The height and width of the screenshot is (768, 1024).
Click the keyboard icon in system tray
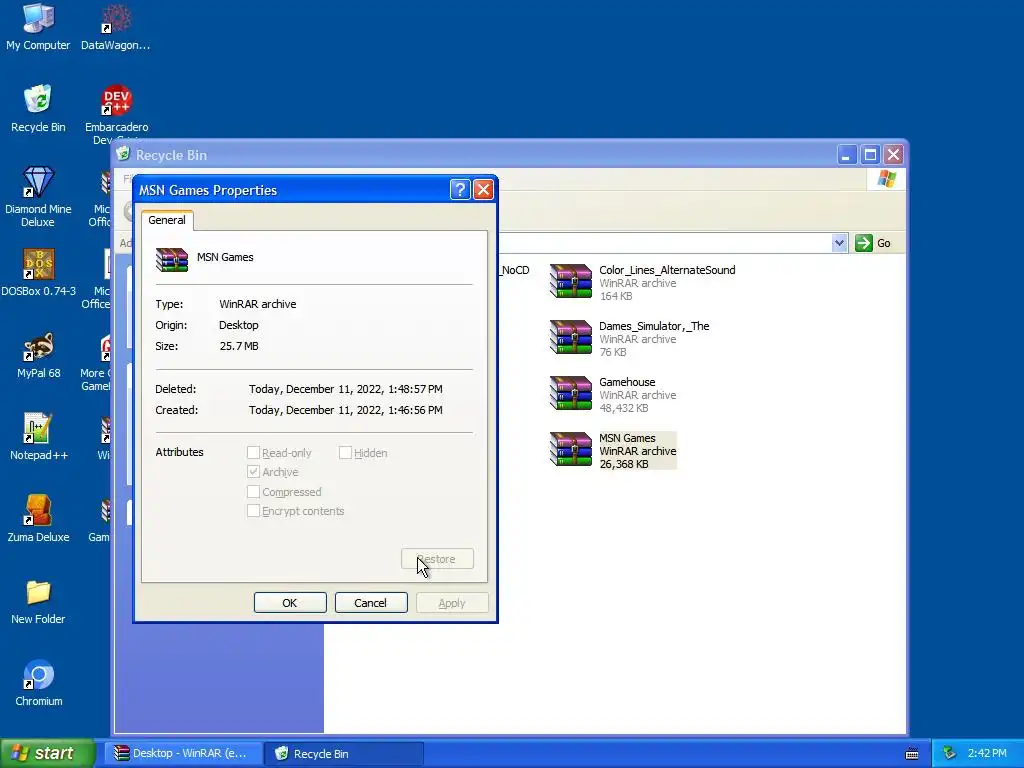point(912,754)
